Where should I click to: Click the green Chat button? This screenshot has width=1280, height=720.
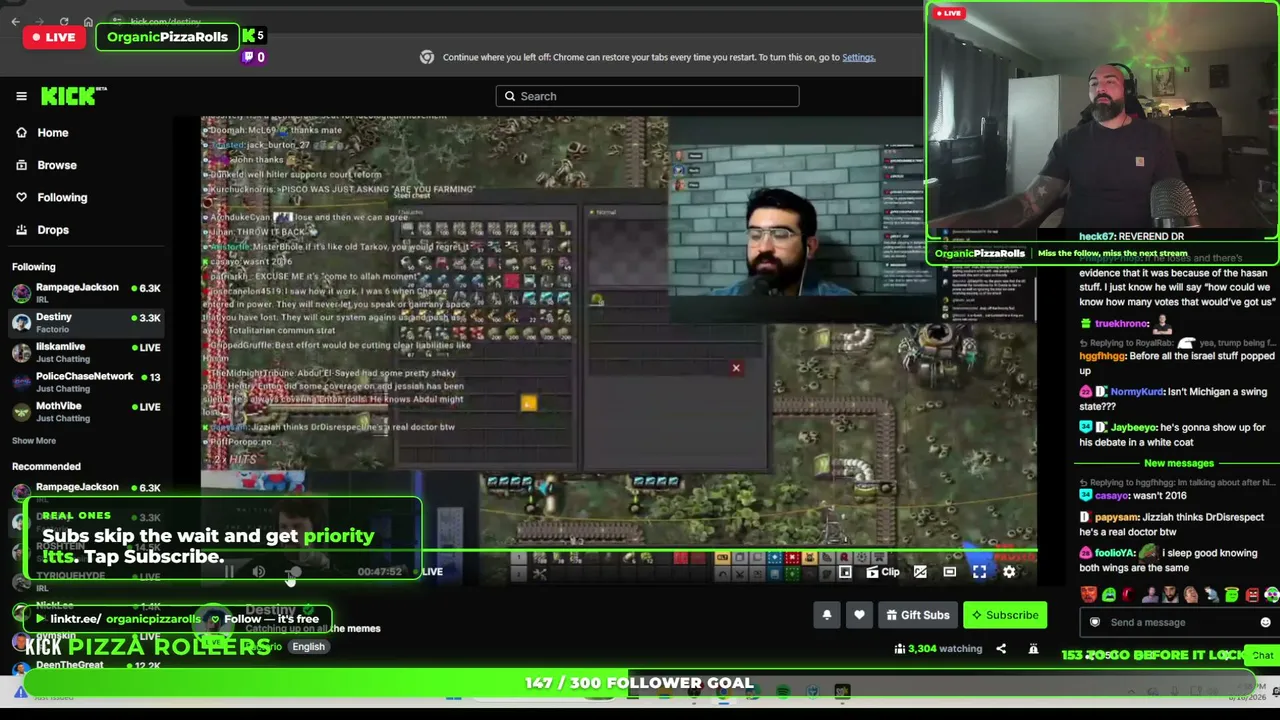pos(1263,656)
